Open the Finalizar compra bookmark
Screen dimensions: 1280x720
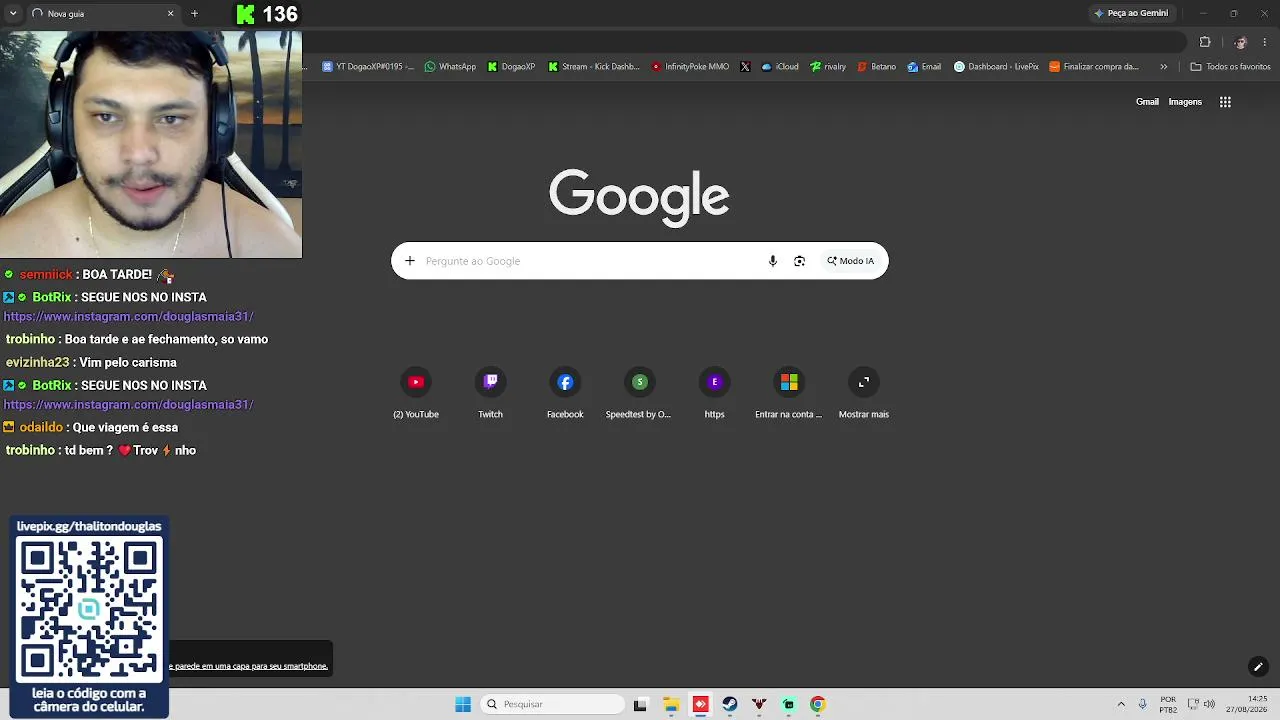pyautogui.click(x=1094, y=67)
